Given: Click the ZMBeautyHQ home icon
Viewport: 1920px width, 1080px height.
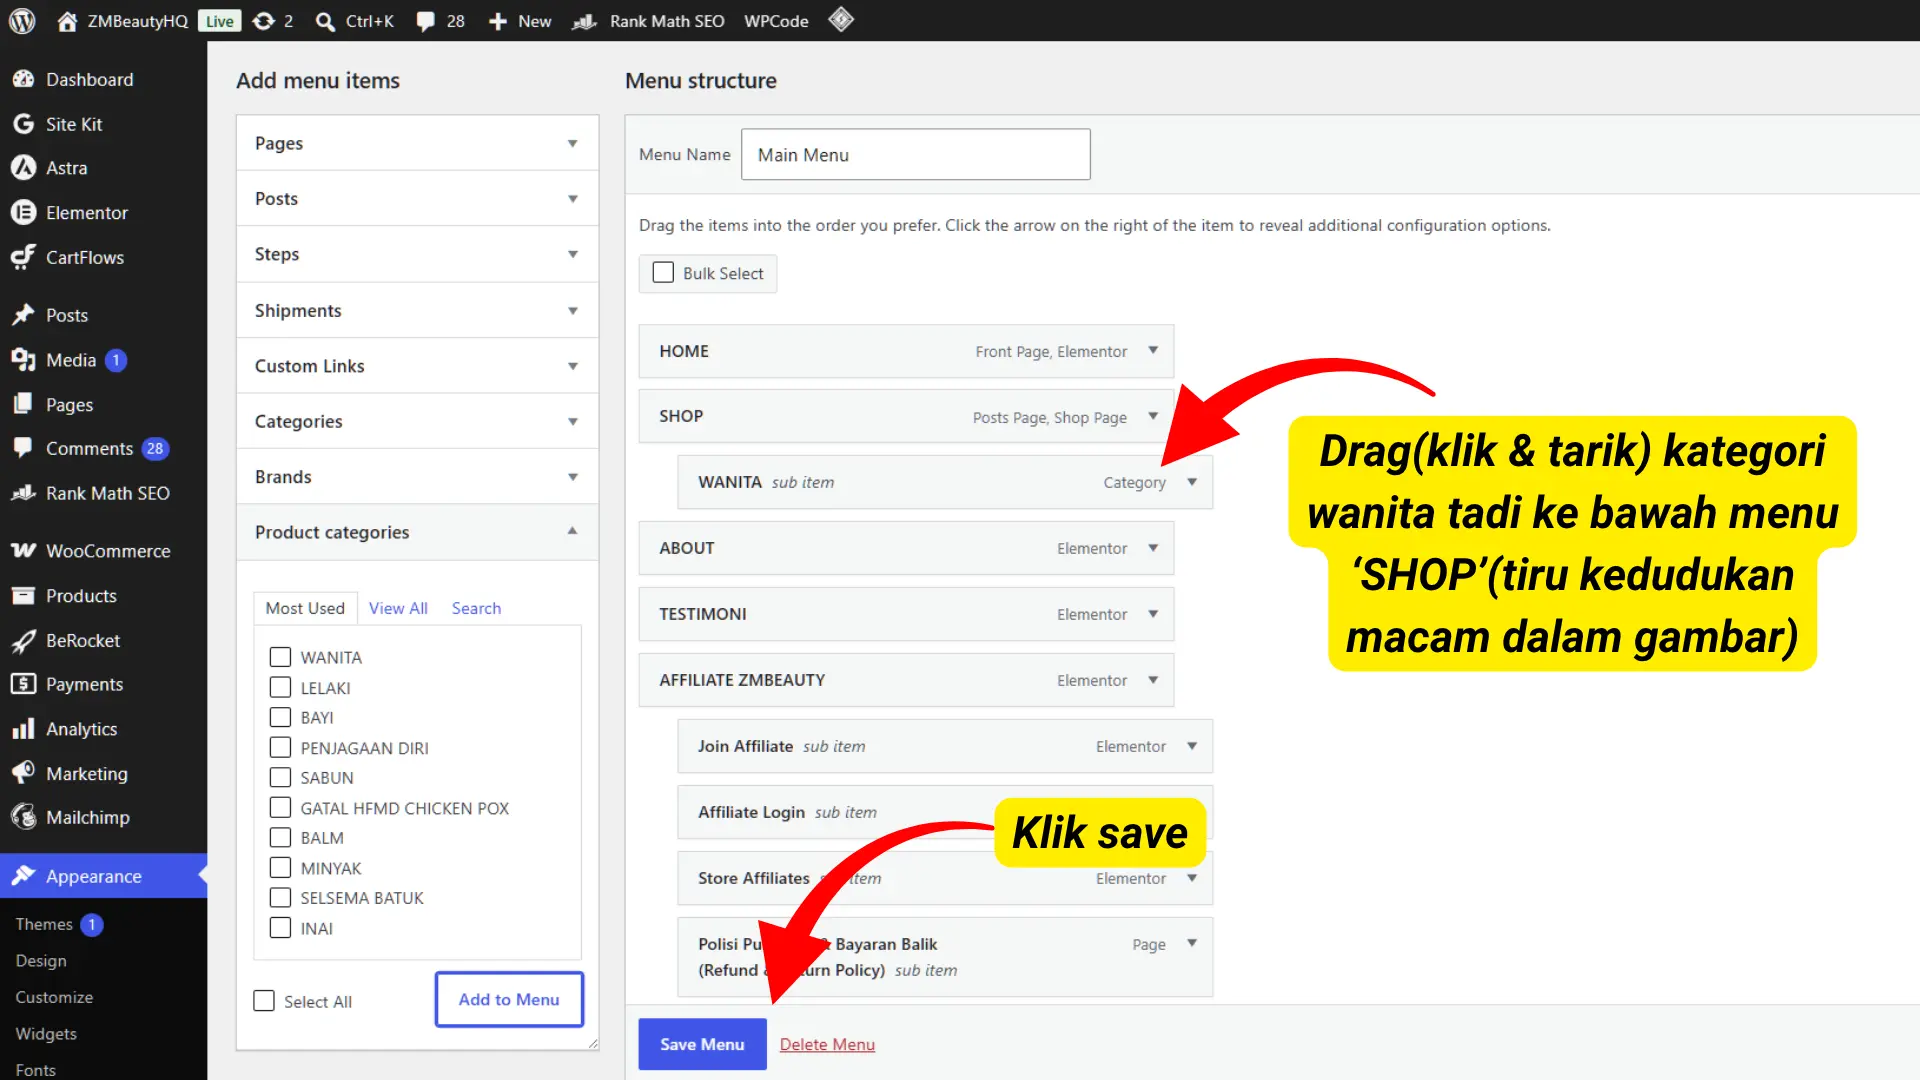Looking at the screenshot, I should click(67, 21).
